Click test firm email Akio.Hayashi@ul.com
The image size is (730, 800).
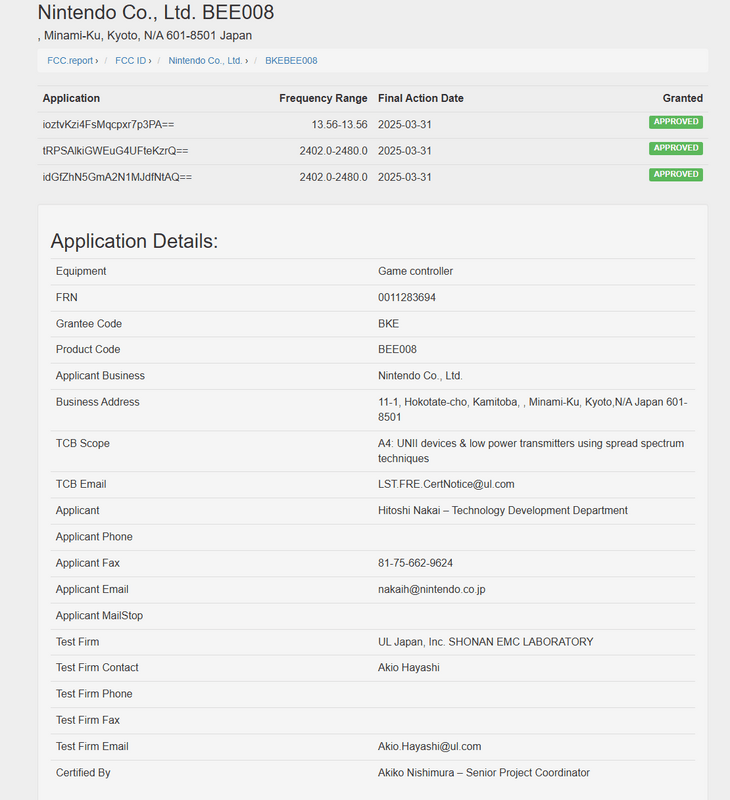click(430, 746)
